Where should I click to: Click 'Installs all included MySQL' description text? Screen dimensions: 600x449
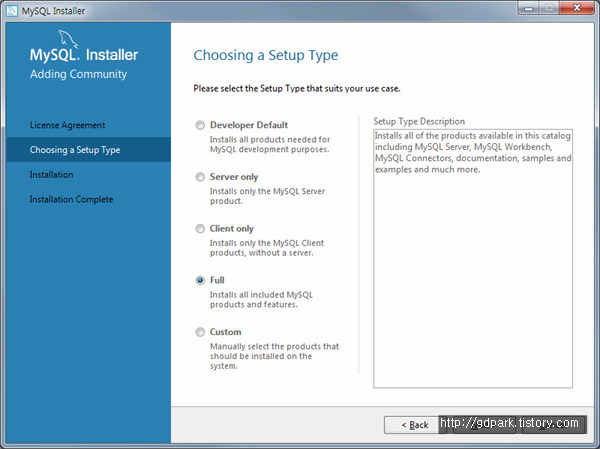click(261, 299)
